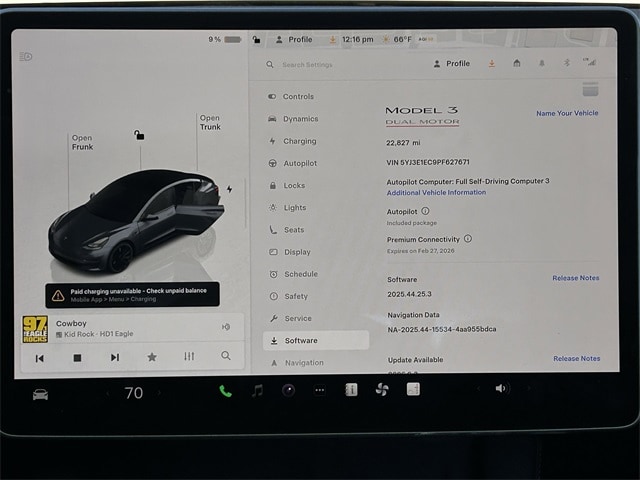Open the Autopilot settings menu item

point(299,163)
